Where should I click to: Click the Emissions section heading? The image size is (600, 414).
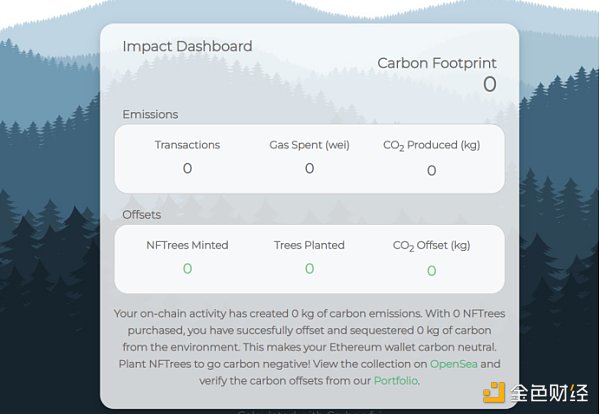pos(150,114)
